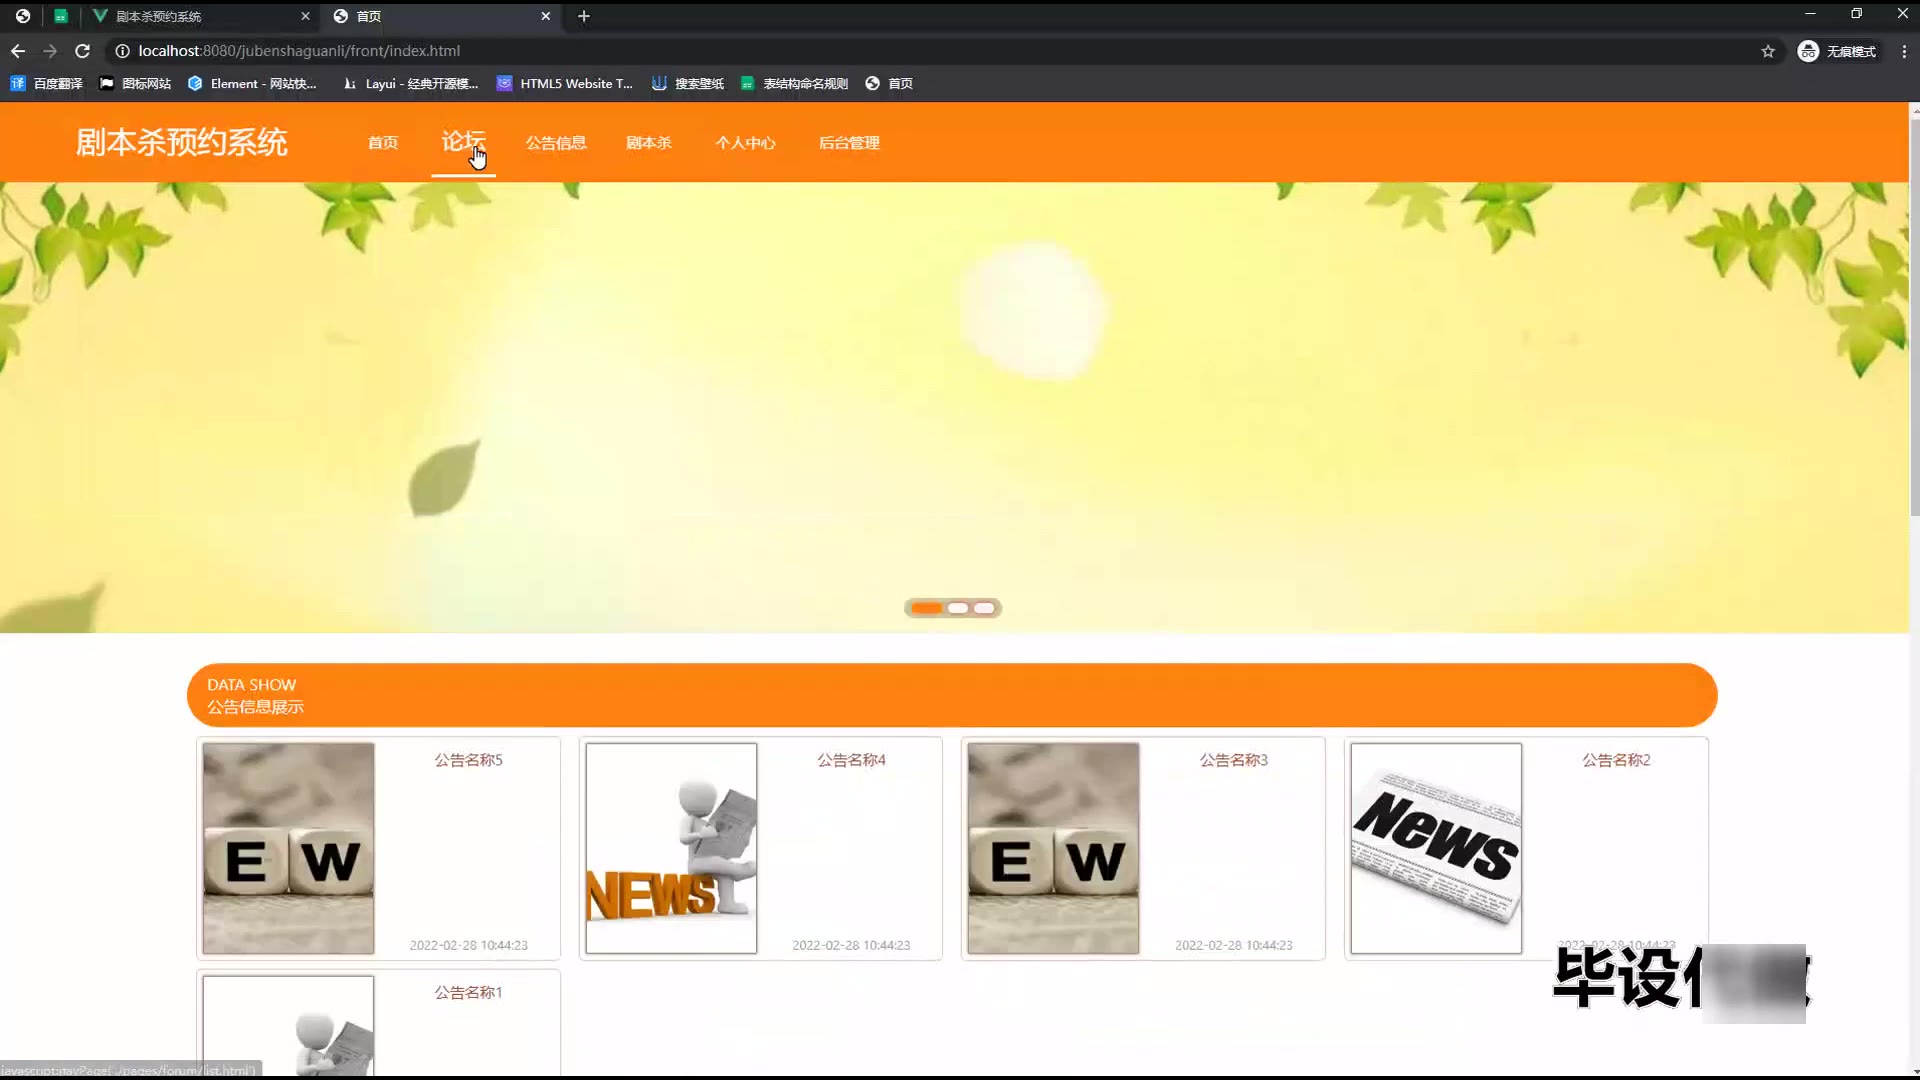This screenshot has width=1920, height=1080.
Task: Open the 公告名称1 title
Action: coord(468,992)
